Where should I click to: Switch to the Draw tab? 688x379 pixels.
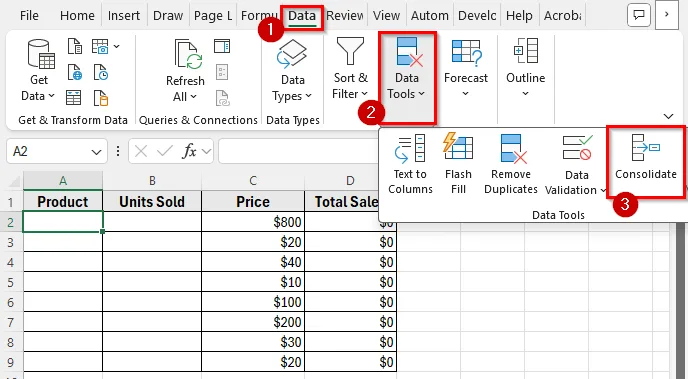[168, 16]
